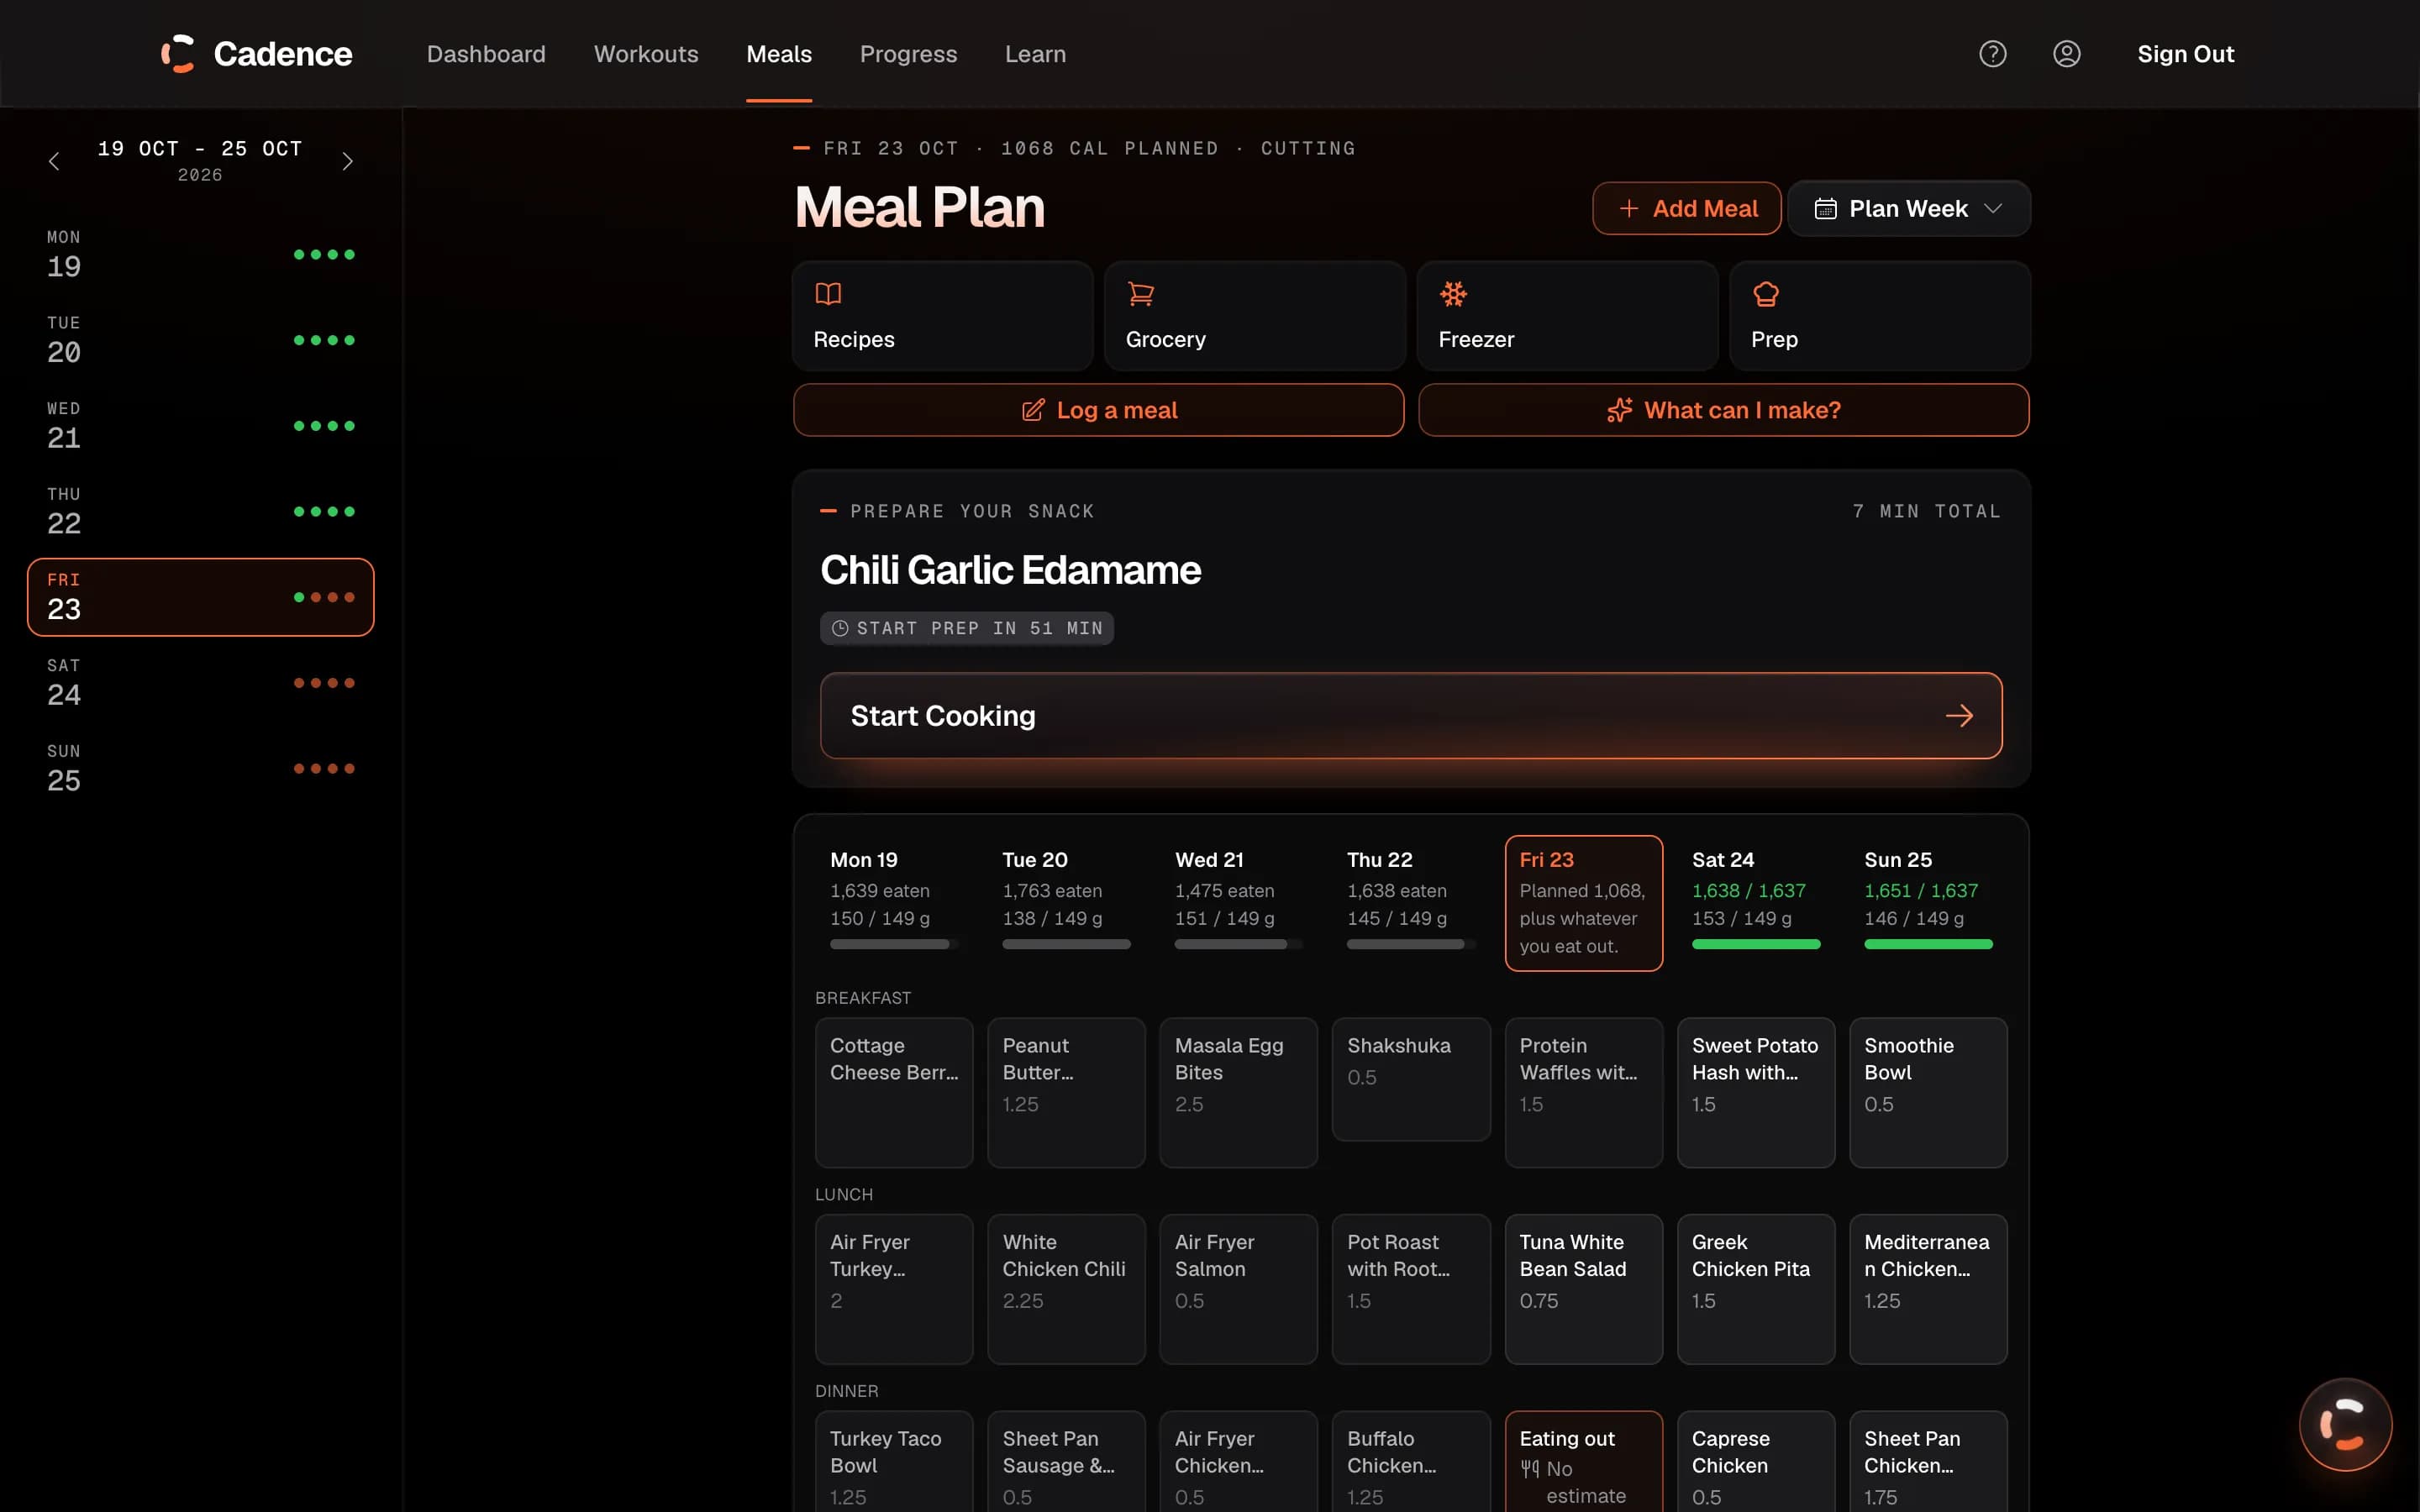Click Tue 20 protein progress bar
The width and height of the screenshot is (2420, 1512).
[x=1066, y=944]
